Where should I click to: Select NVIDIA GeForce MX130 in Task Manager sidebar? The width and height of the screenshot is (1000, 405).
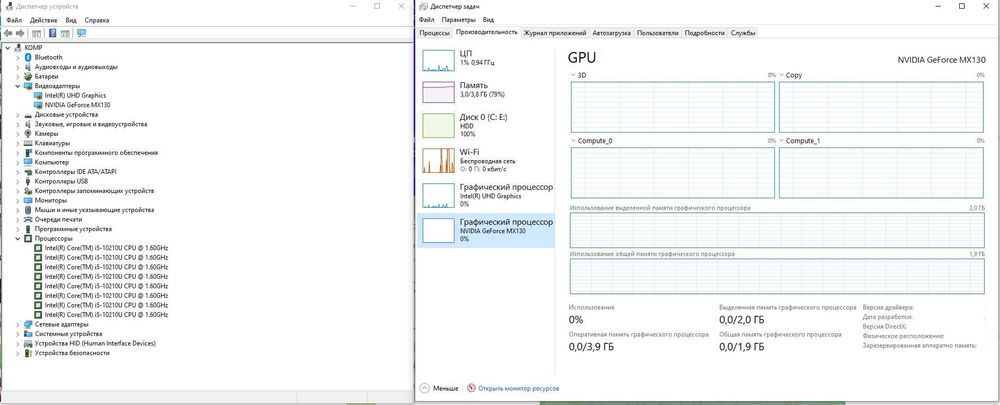[486, 230]
